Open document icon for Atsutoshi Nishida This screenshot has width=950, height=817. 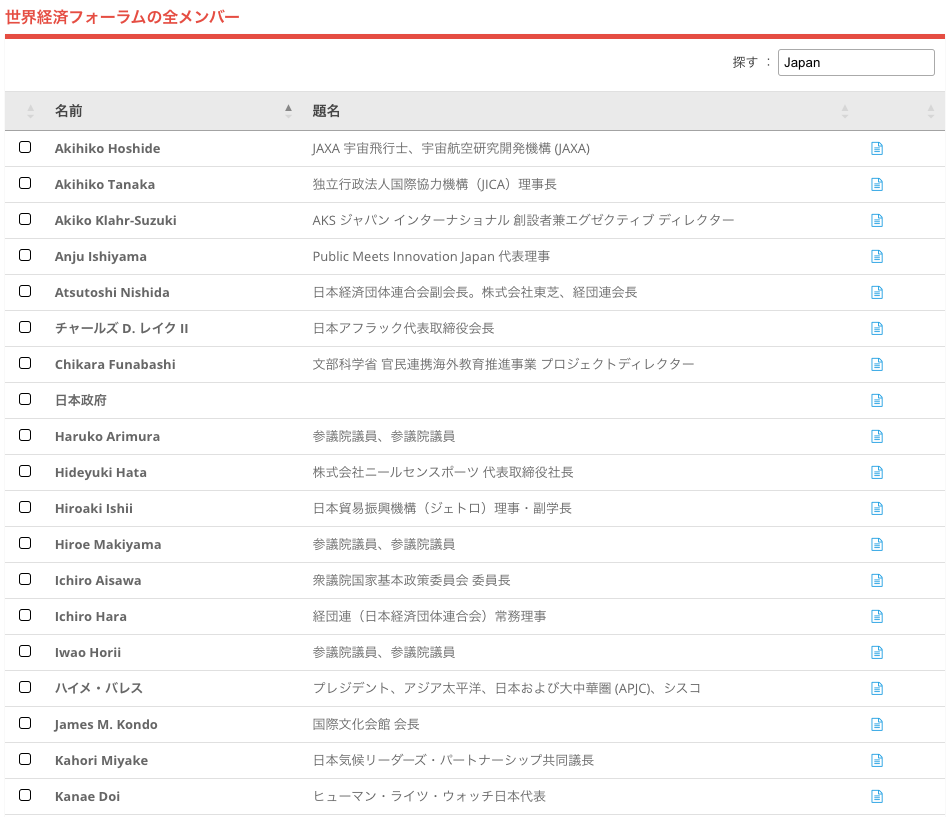(877, 293)
